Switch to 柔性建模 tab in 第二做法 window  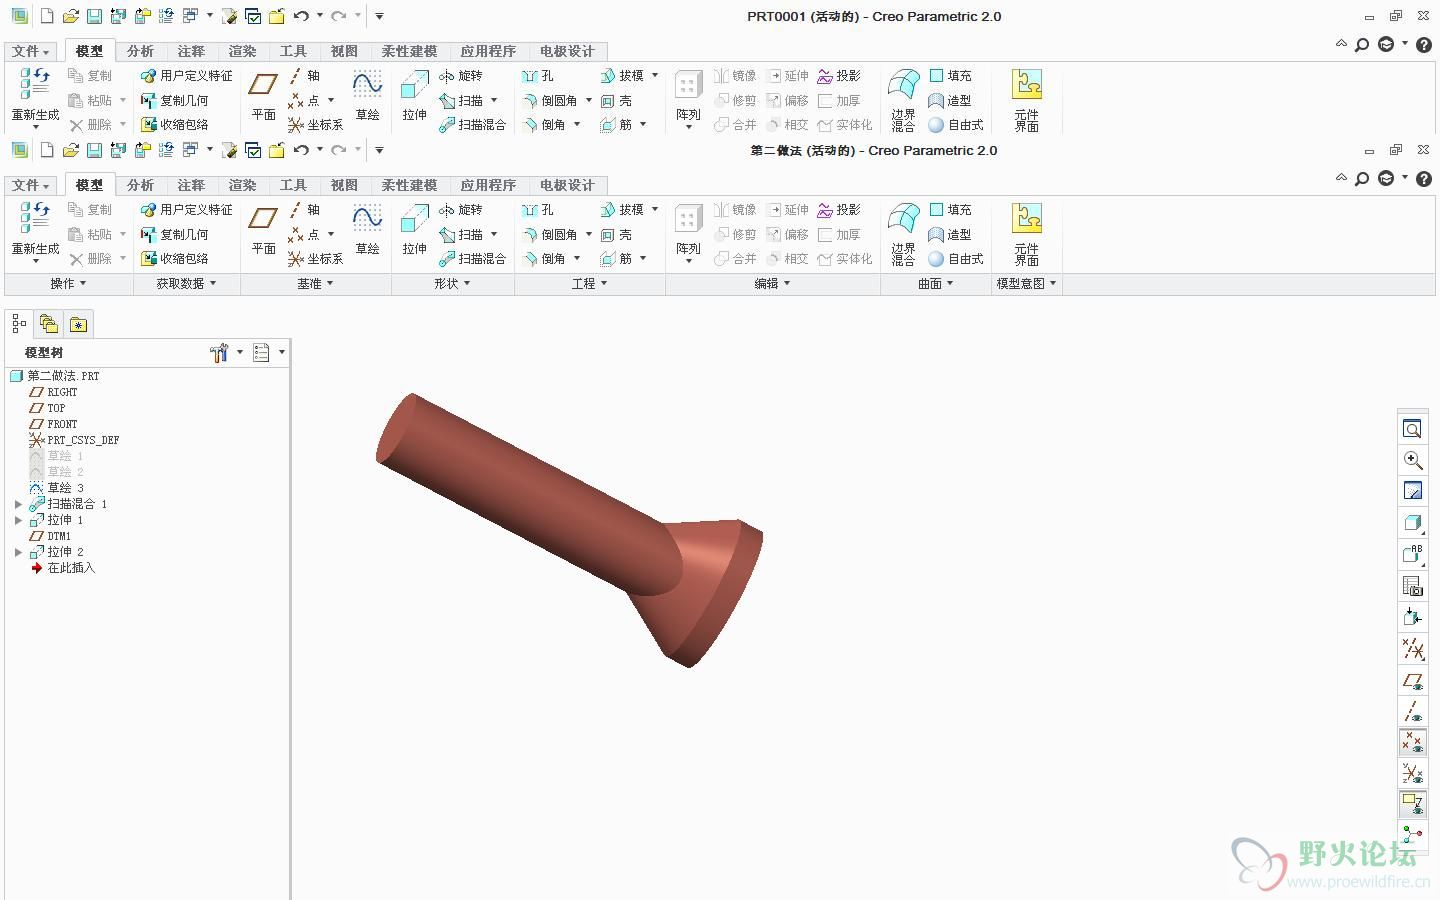409,185
